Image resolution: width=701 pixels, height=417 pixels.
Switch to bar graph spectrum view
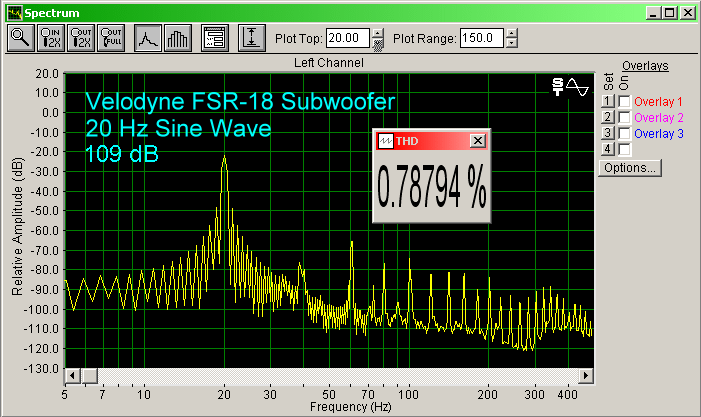point(178,38)
